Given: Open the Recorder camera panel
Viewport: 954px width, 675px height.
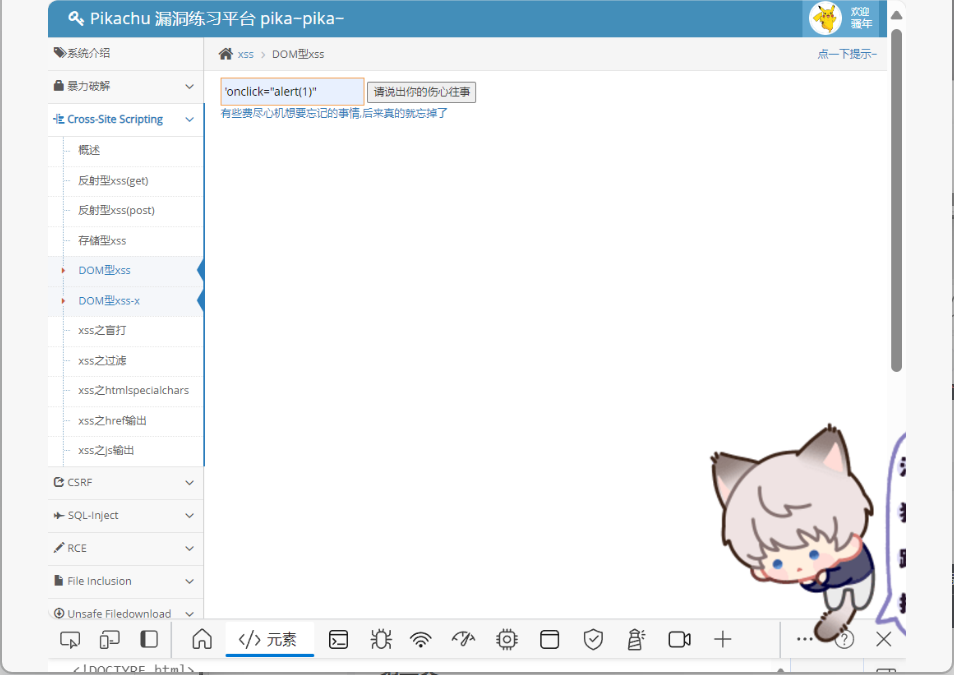Looking at the screenshot, I should click(679, 640).
